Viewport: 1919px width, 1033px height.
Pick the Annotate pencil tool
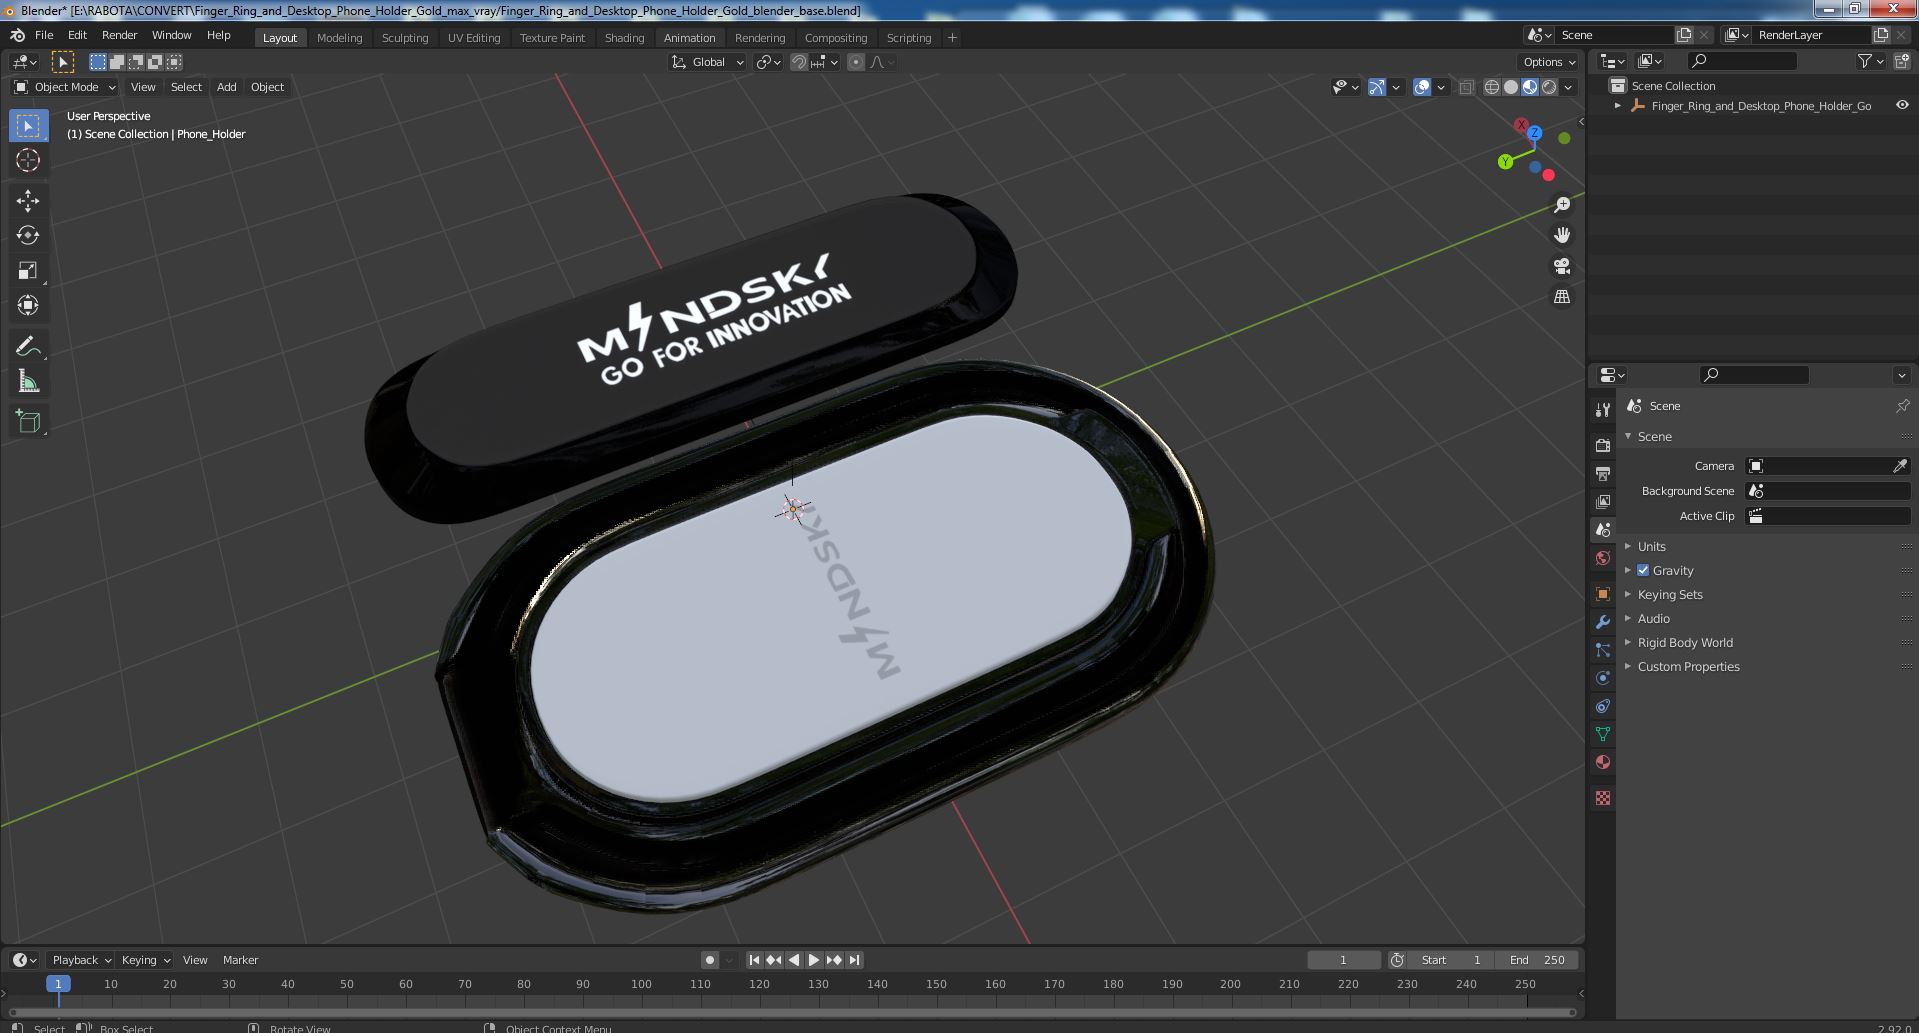click(x=28, y=346)
